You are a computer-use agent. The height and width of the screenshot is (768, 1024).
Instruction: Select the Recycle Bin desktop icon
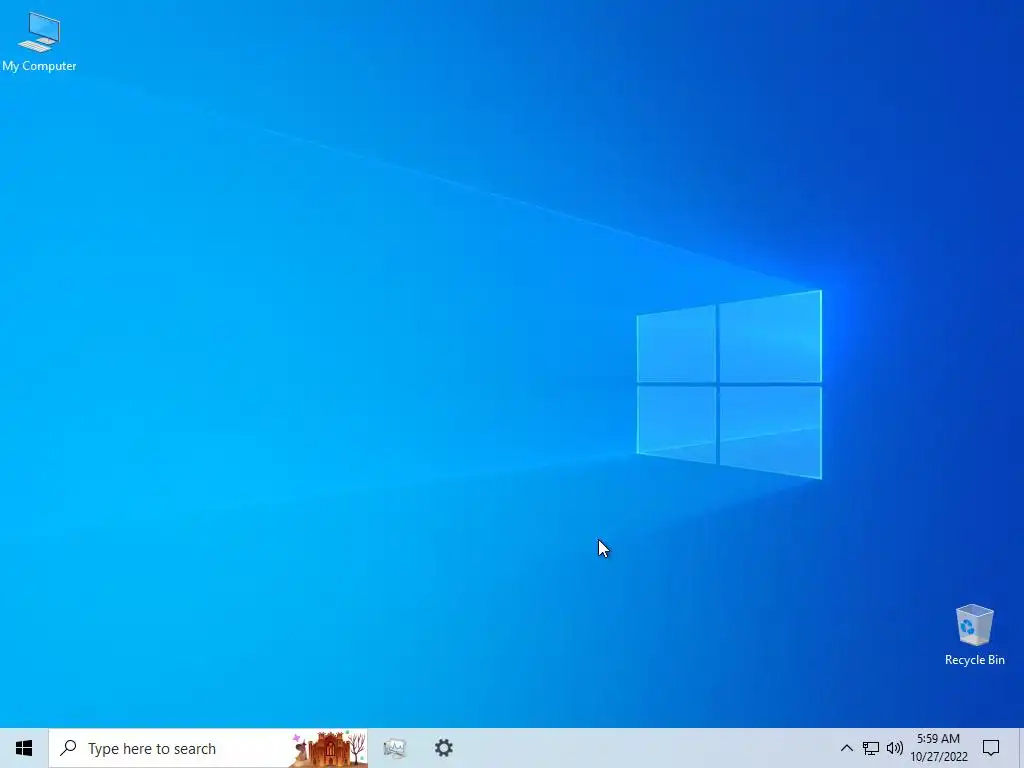click(x=974, y=635)
